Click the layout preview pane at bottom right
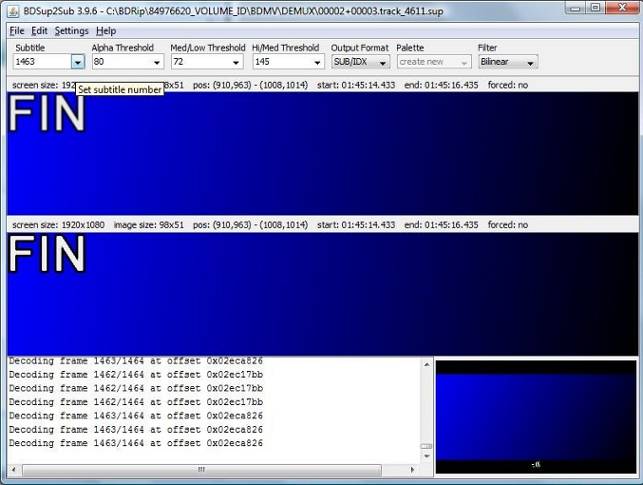 [536, 417]
